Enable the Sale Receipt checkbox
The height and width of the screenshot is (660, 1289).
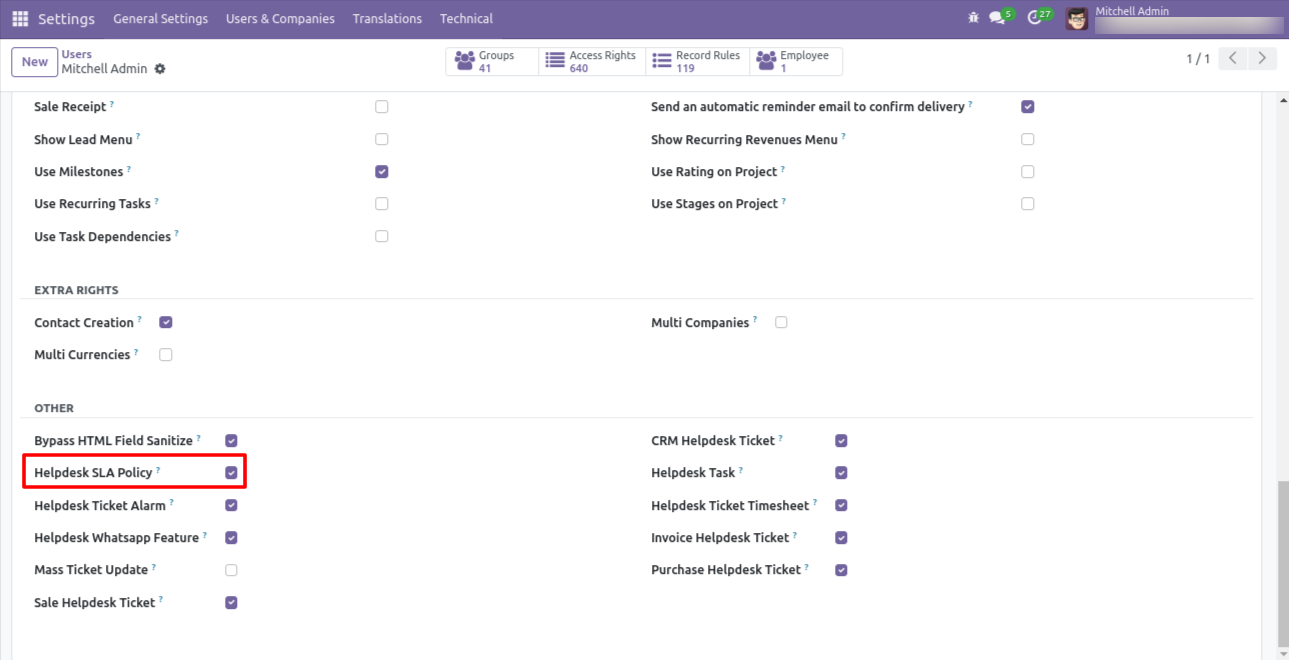[382, 106]
